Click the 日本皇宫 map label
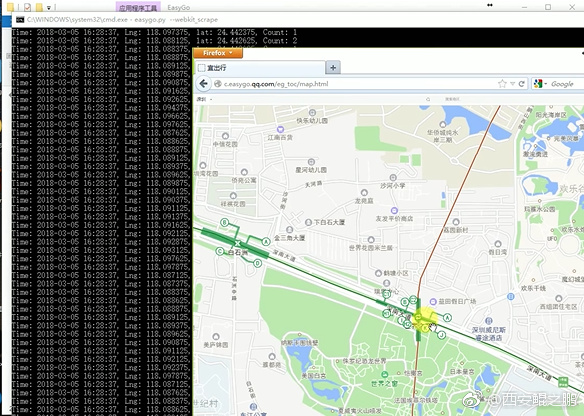The height and width of the screenshot is (416, 584). [x=462, y=372]
